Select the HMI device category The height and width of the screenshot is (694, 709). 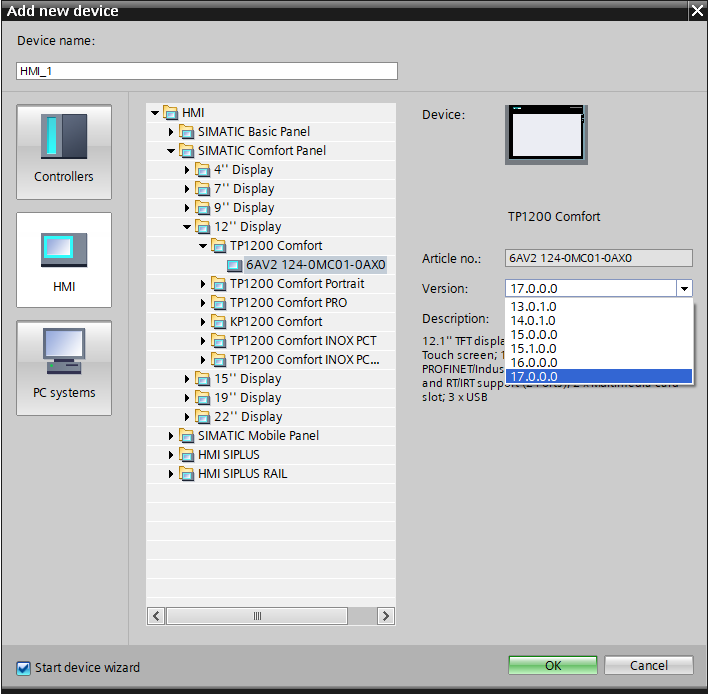point(64,260)
